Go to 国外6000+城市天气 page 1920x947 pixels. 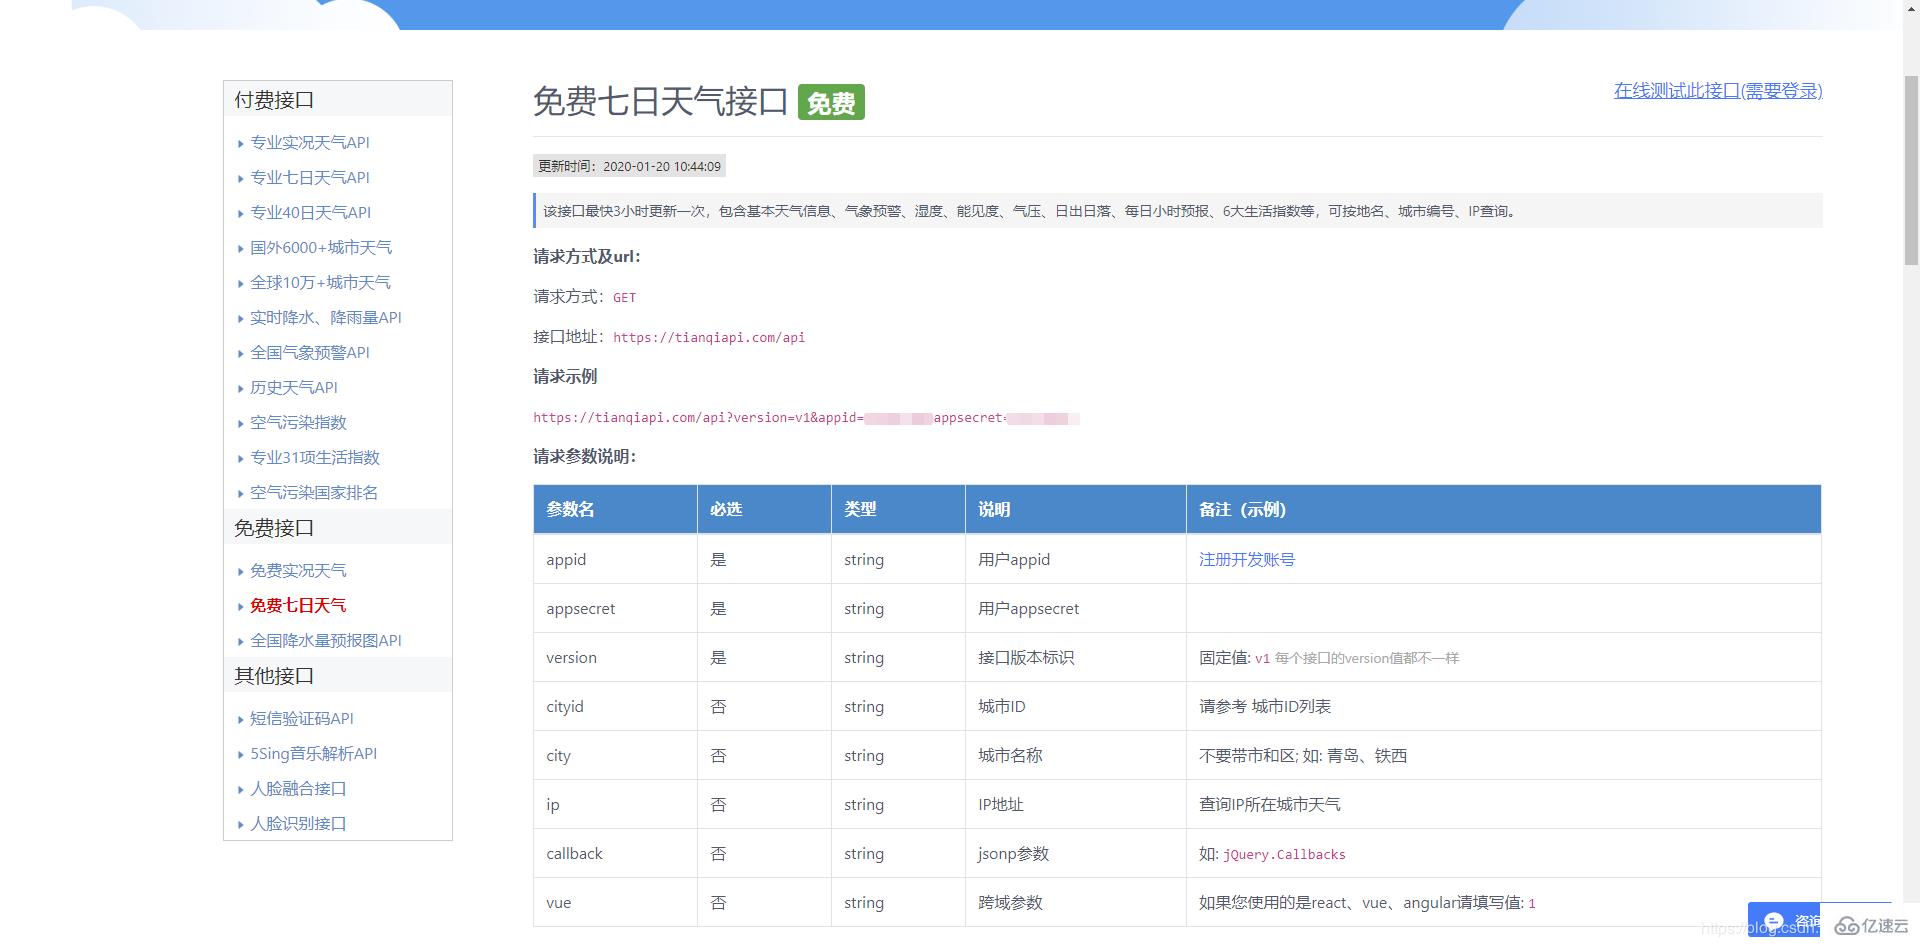(320, 247)
